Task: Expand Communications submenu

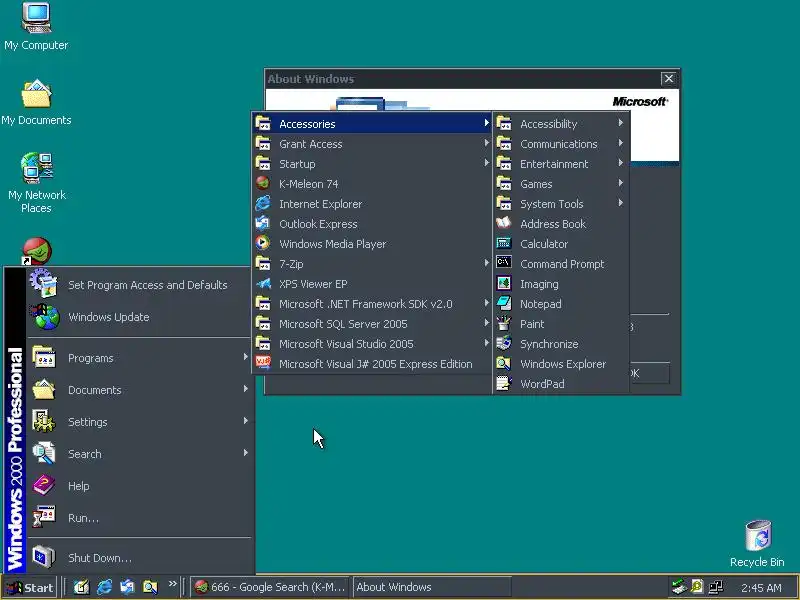Action: tap(560, 144)
